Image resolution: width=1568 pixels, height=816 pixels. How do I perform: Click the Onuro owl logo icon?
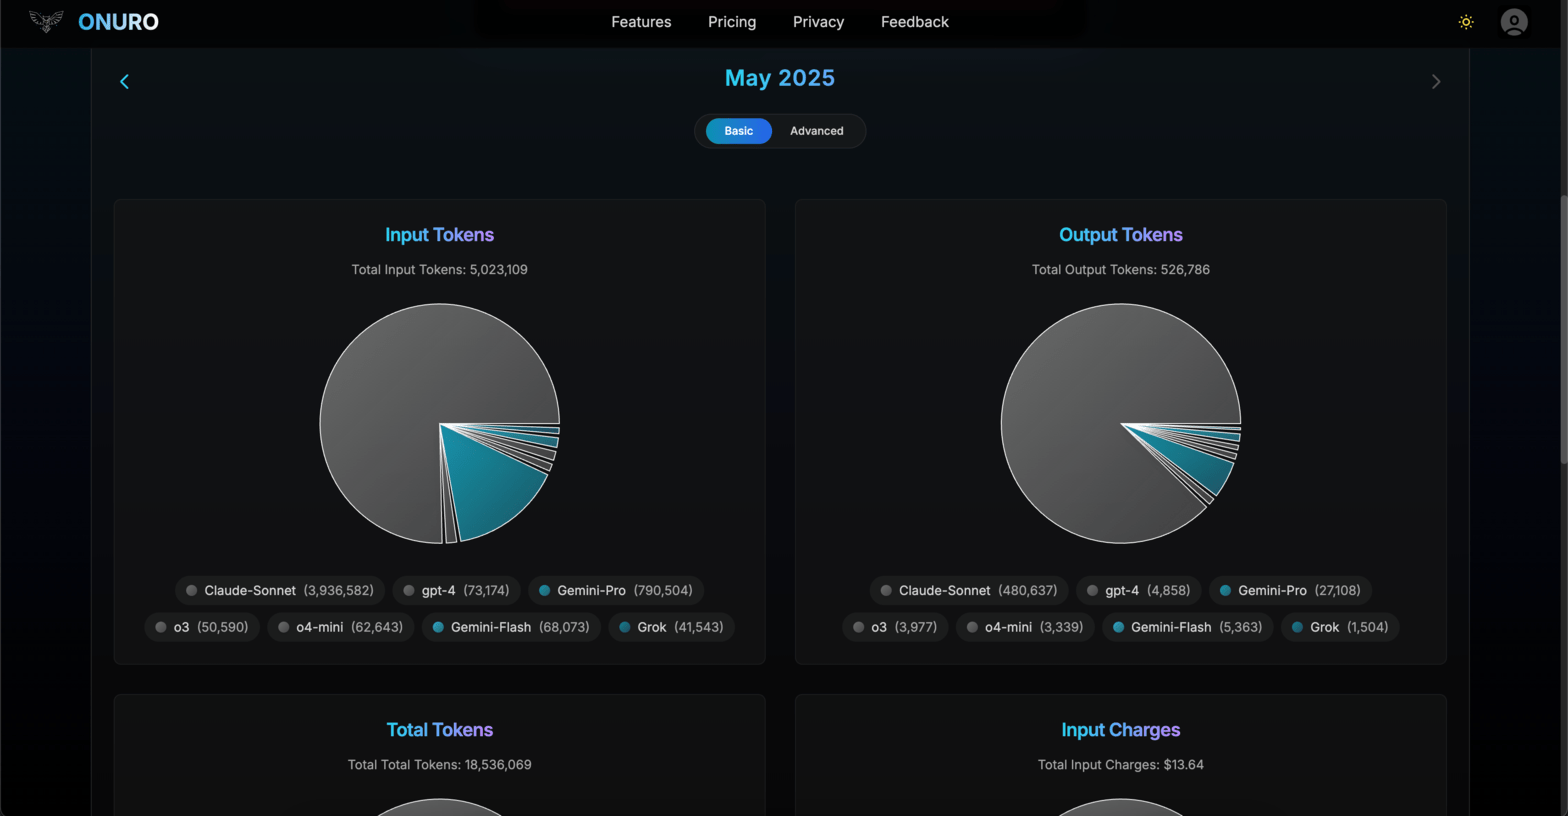(x=46, y=21)
